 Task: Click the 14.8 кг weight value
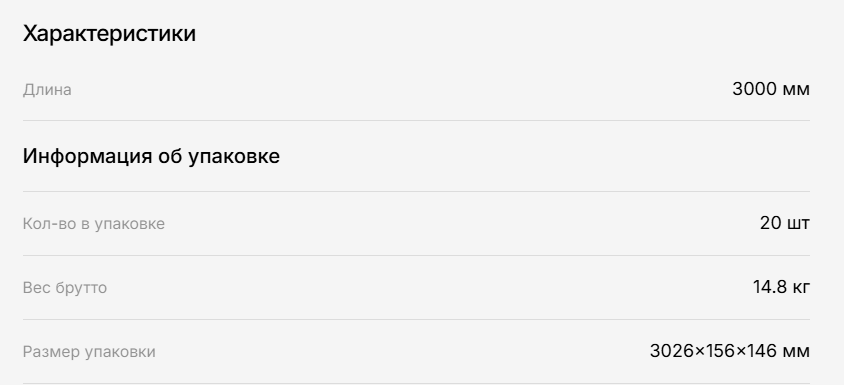tap(781, 287)
